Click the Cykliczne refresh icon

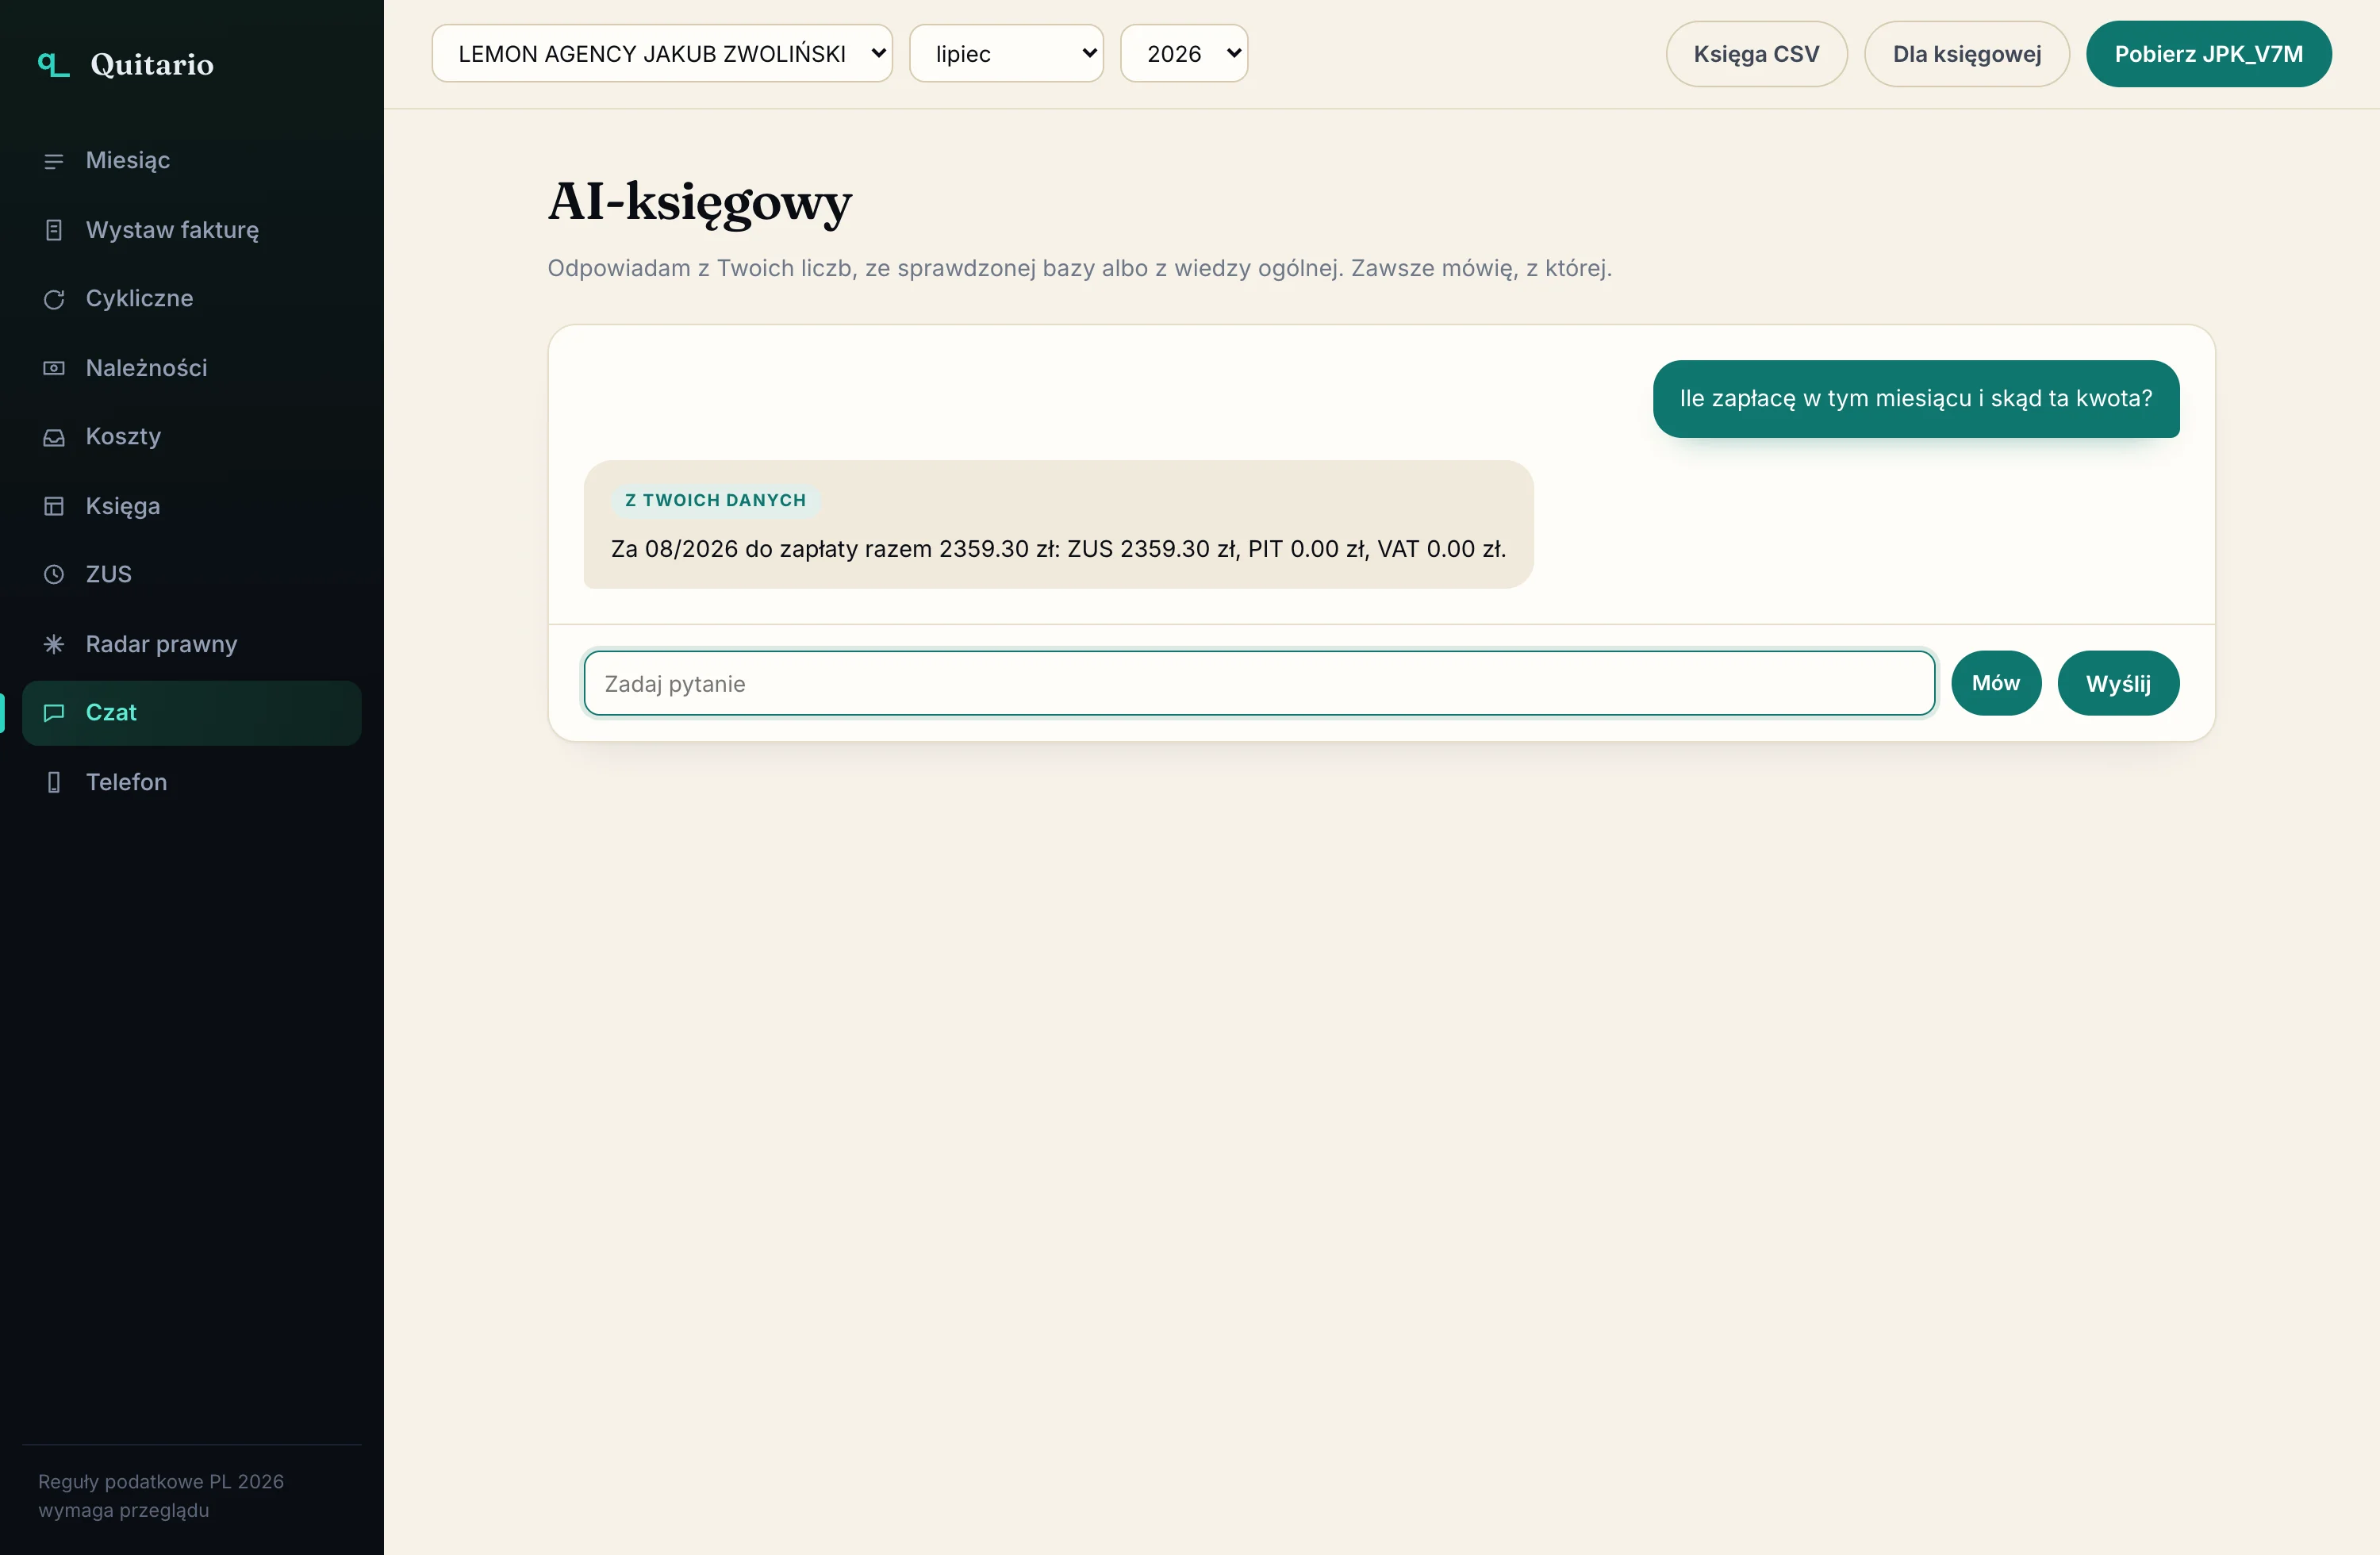coord(54,299)
